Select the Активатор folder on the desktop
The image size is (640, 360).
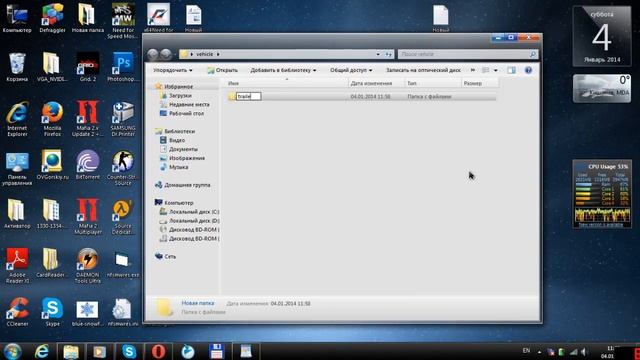(x=17, y=214)
